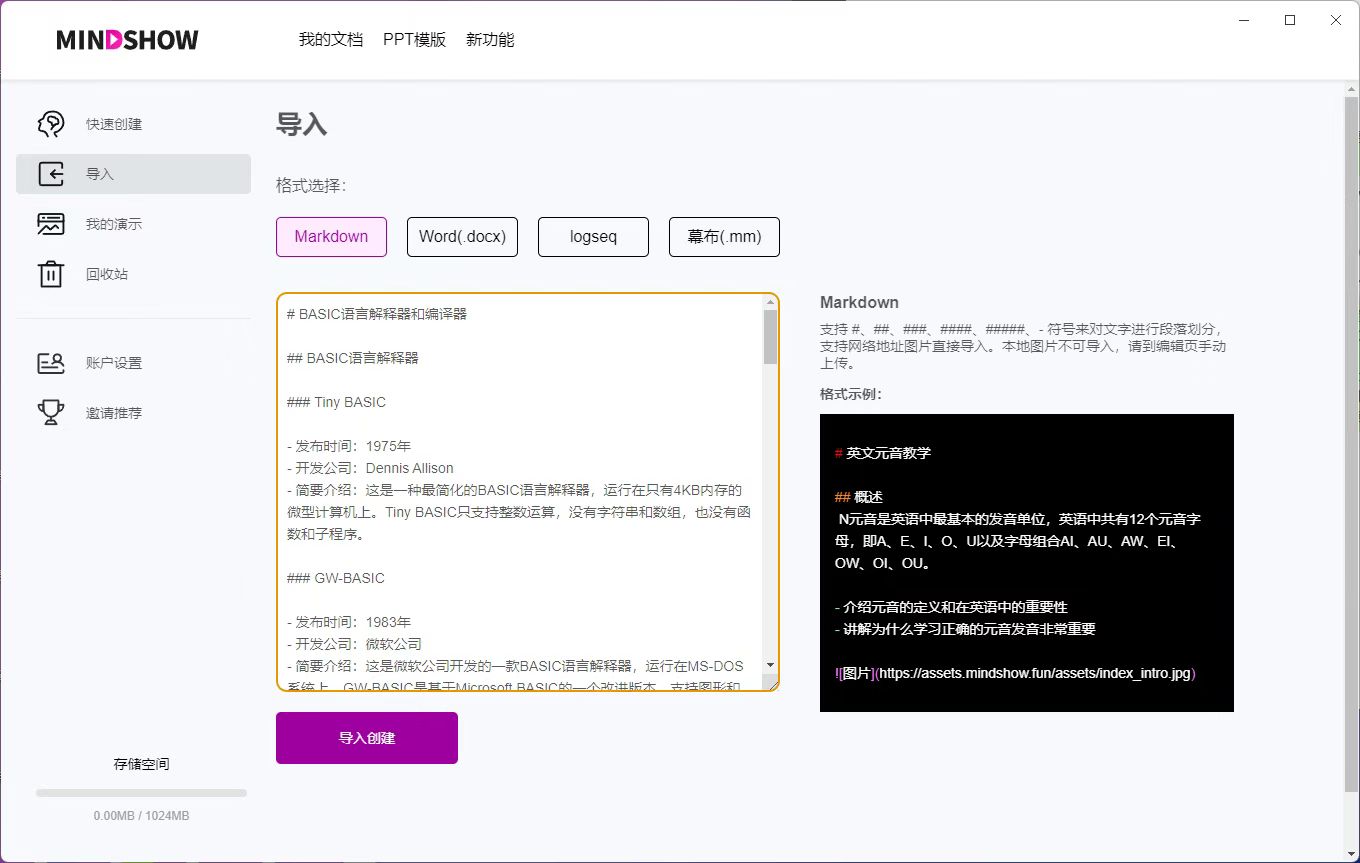Viewport: 1360px width, 863px height.
Task: Open the PPT模版 menu item
Action: (x=414, y=40)
